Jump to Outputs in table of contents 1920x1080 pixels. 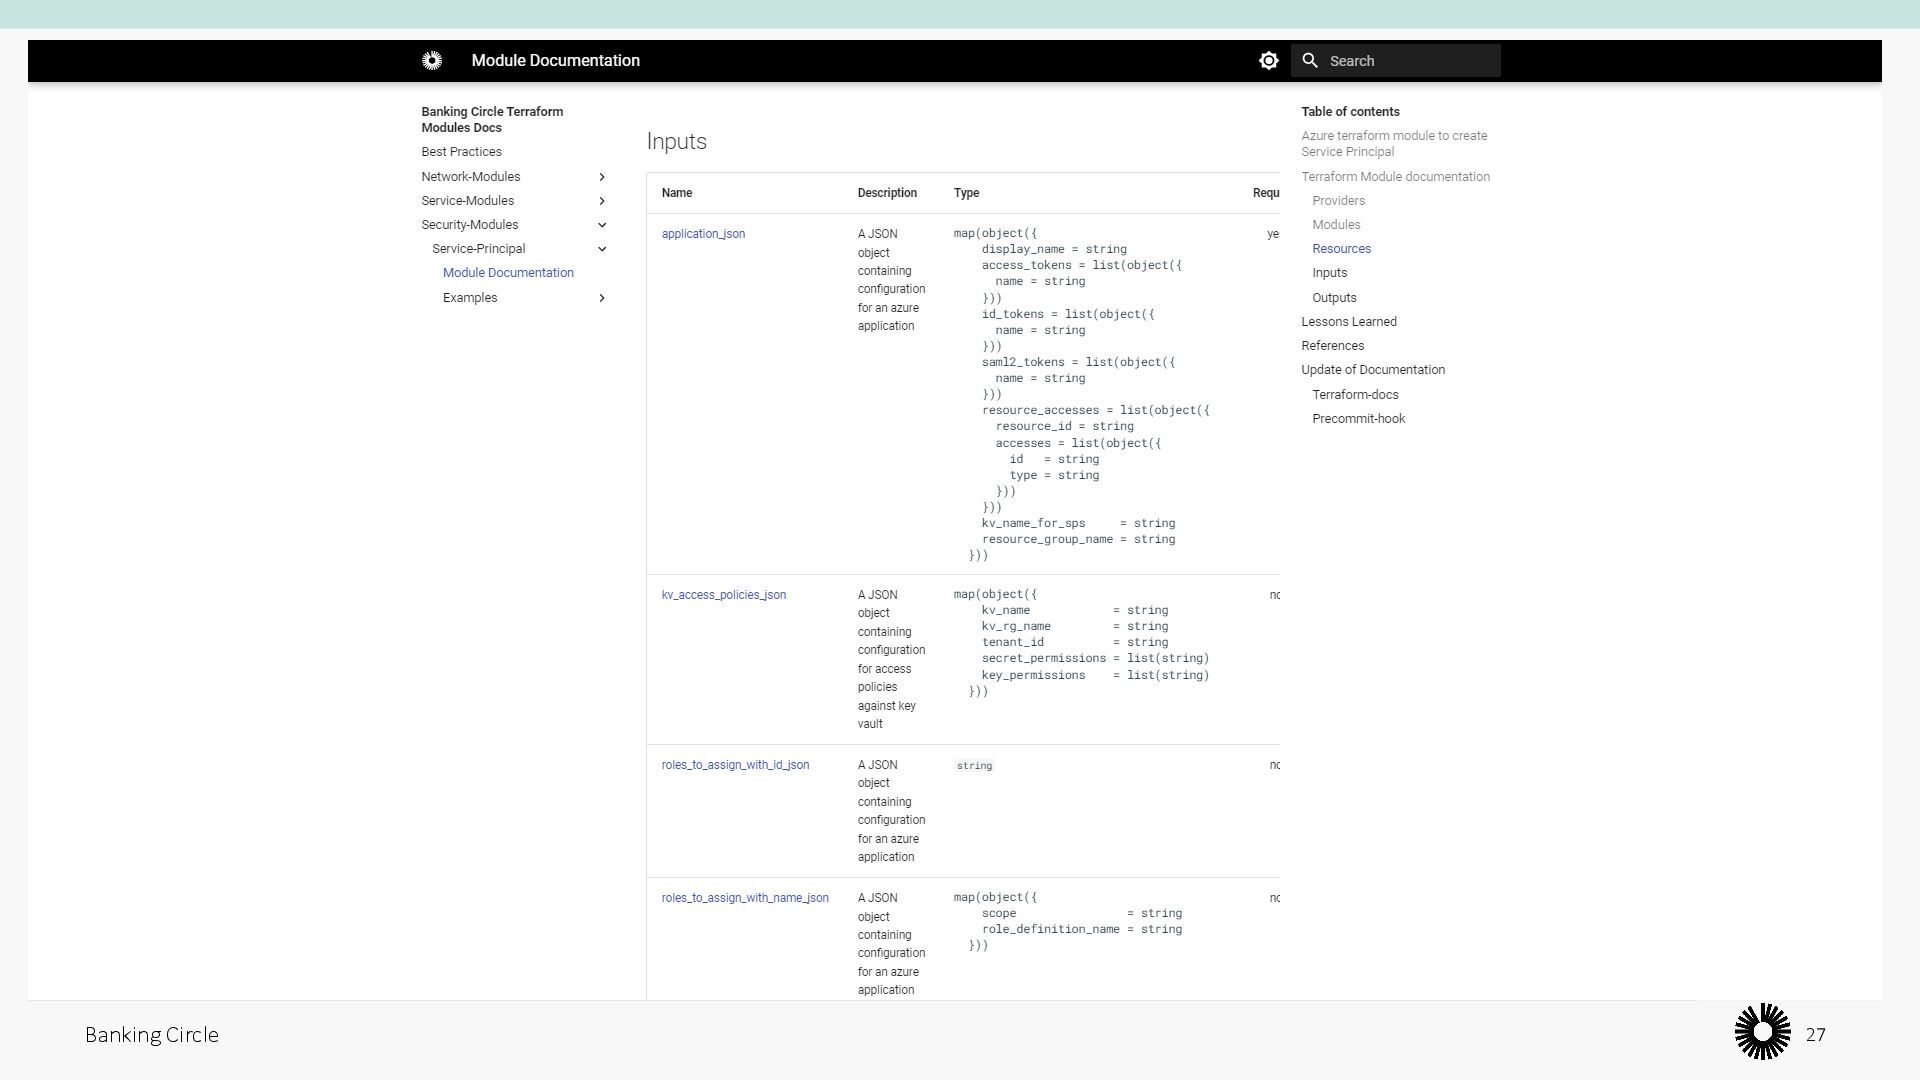(x=1334, y=298)
